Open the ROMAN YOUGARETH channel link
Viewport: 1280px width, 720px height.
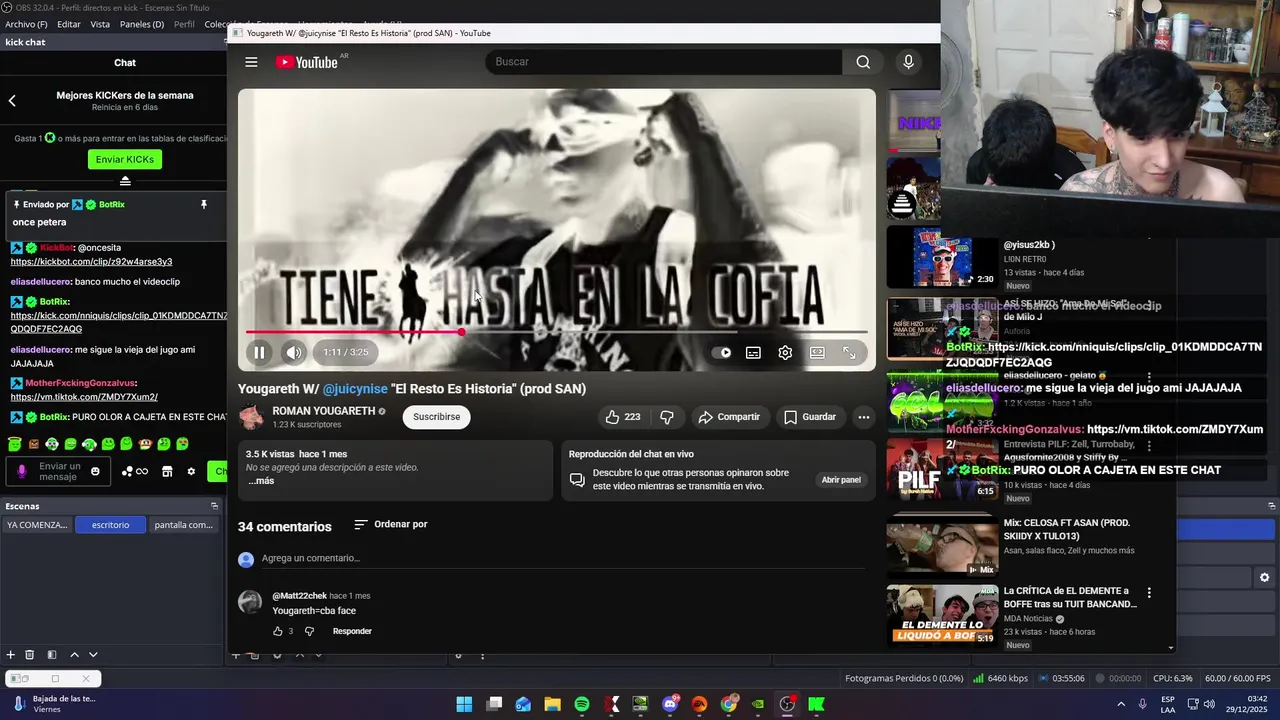323,411
